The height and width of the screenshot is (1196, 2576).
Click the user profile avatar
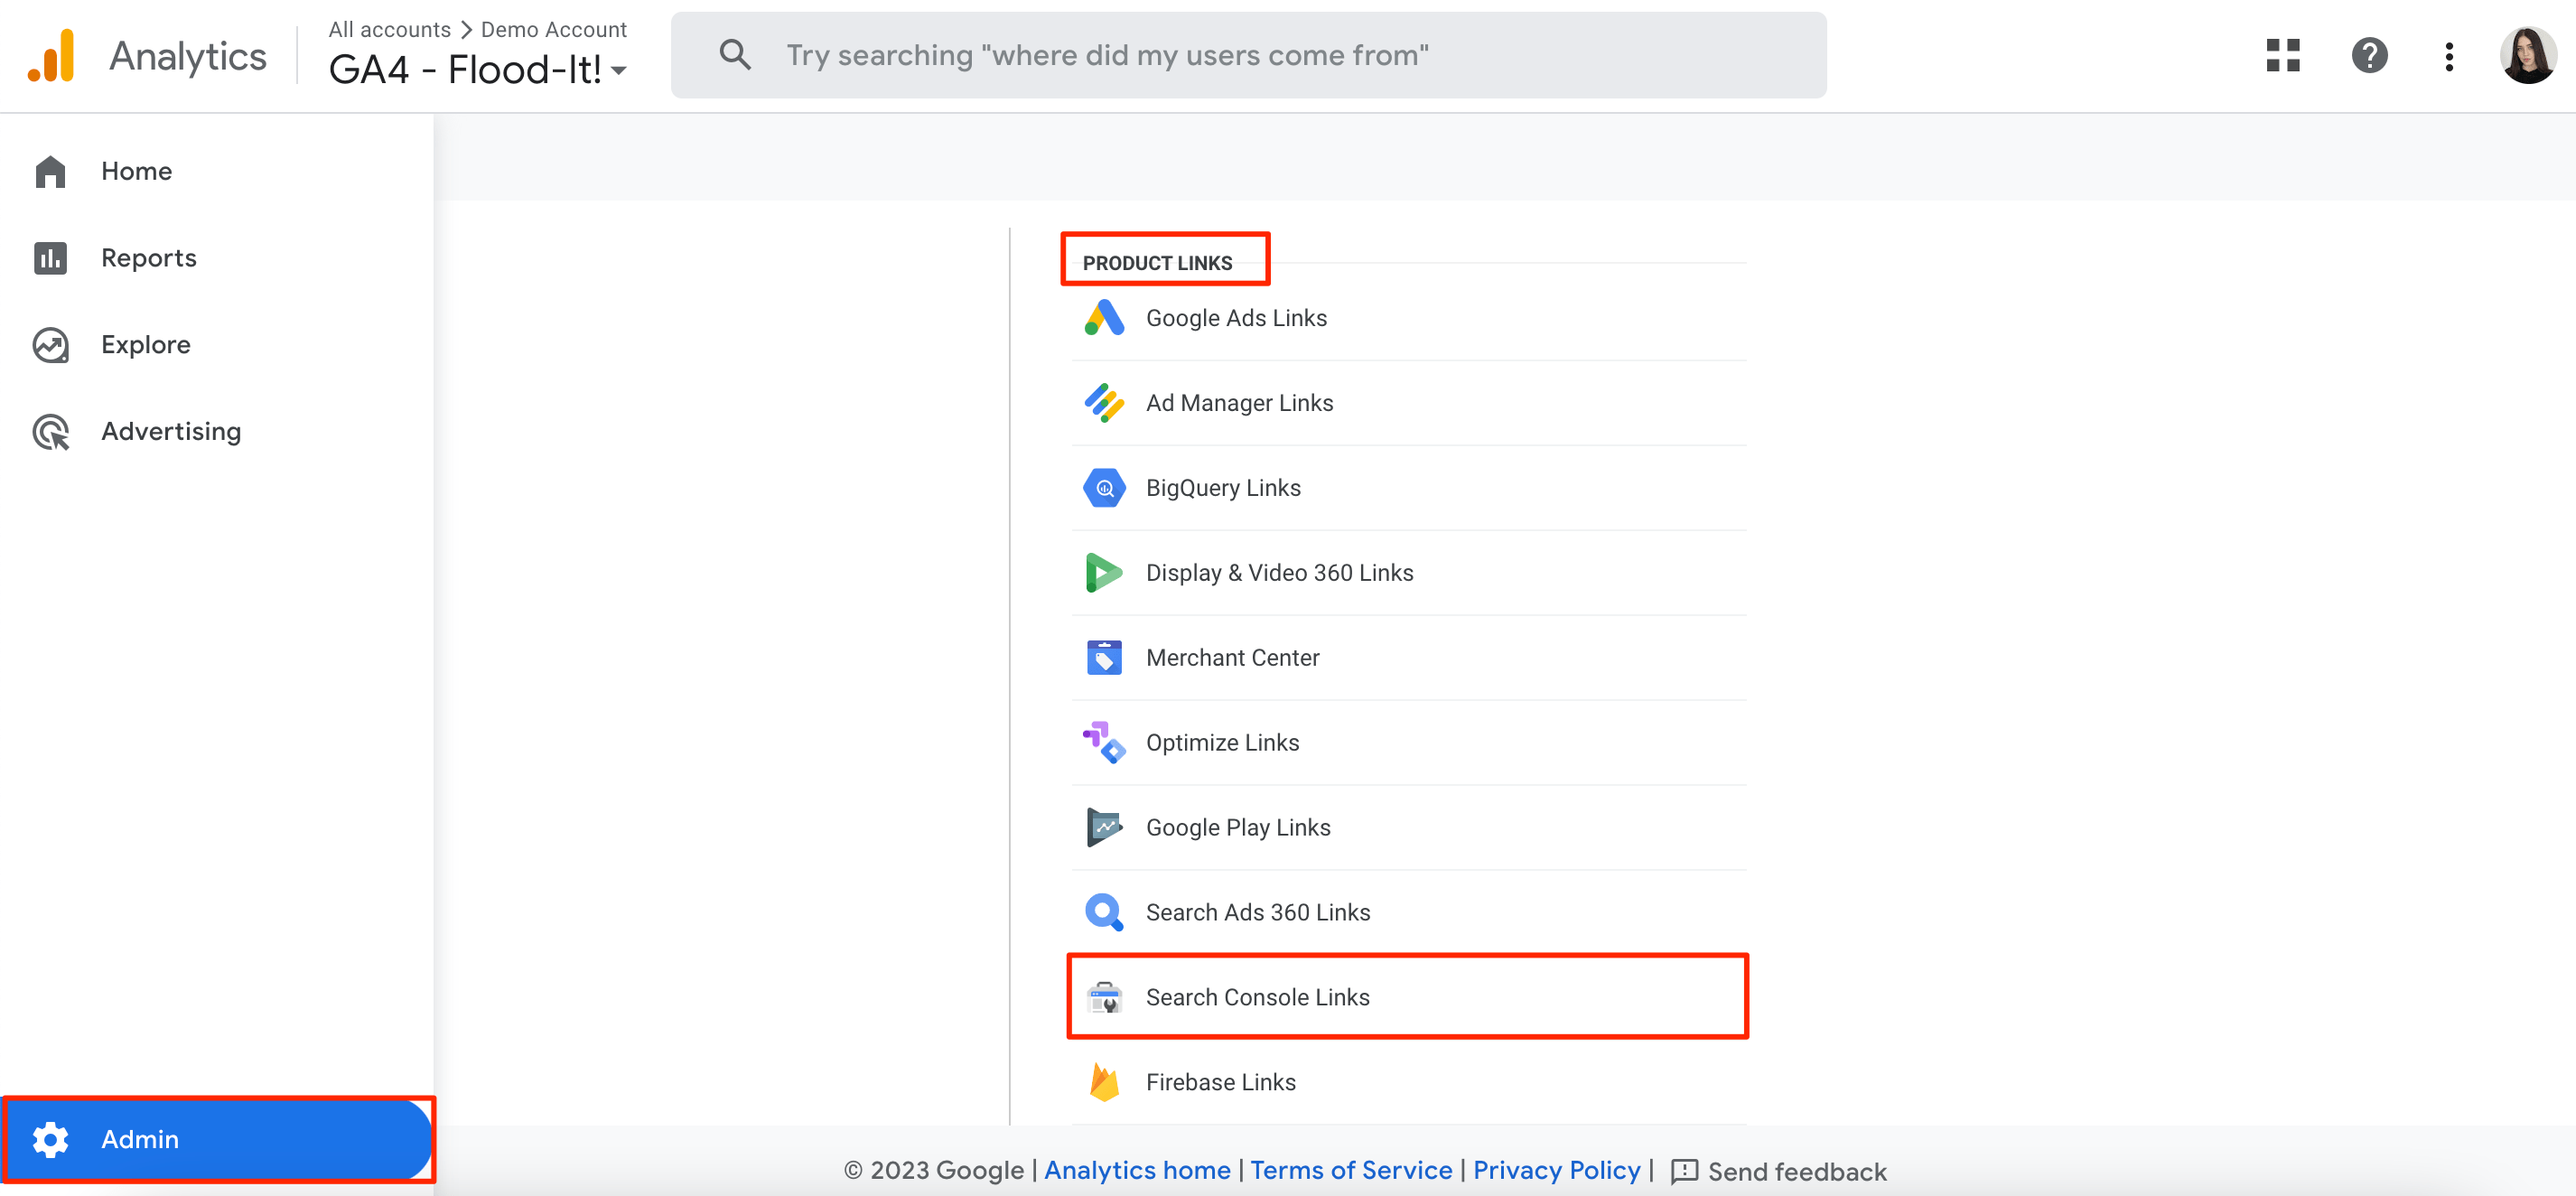click(2528, 56)
